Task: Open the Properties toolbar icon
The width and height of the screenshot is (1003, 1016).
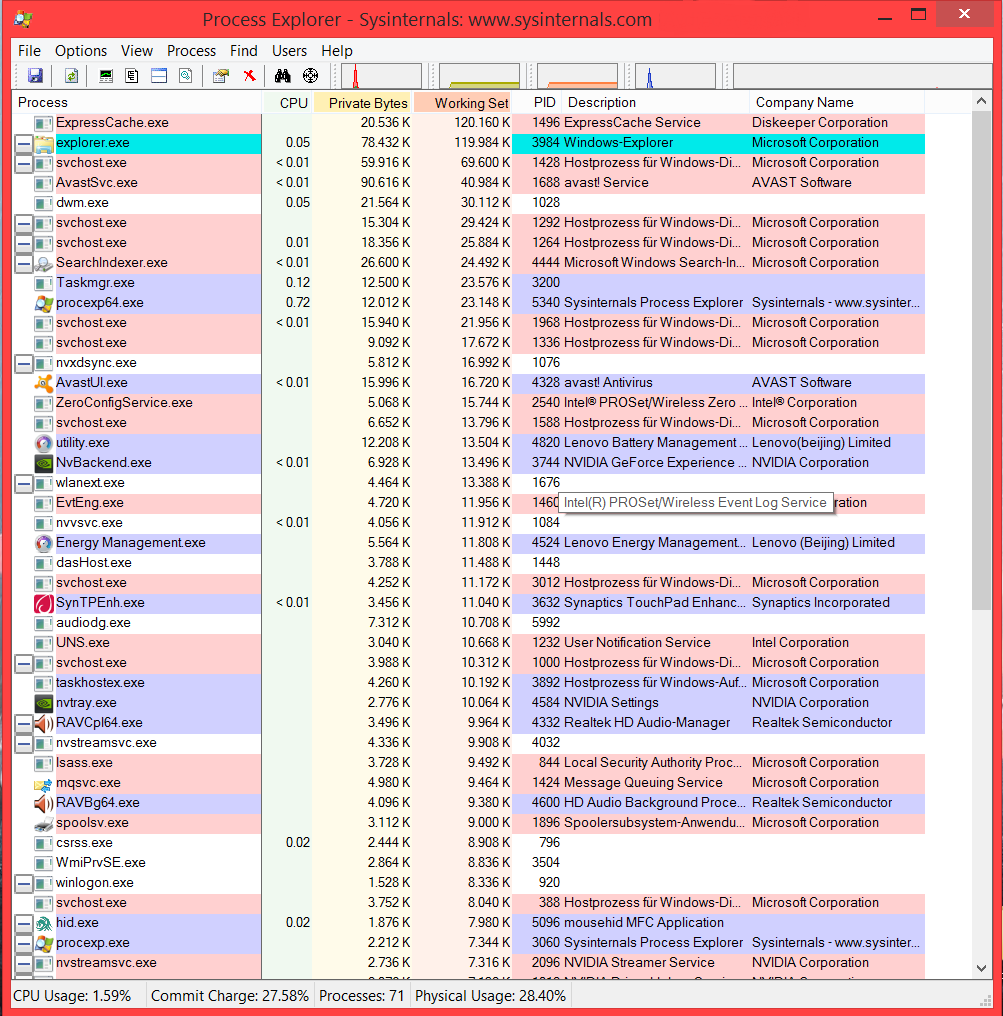Action: (x=221, y=76)
